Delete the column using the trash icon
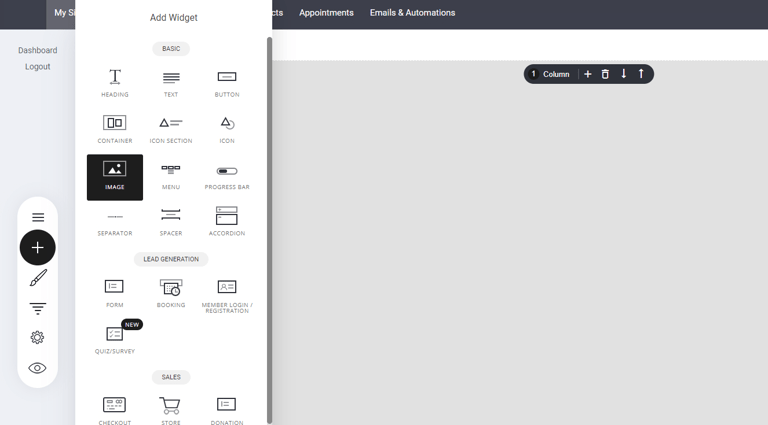 [605, 74]
